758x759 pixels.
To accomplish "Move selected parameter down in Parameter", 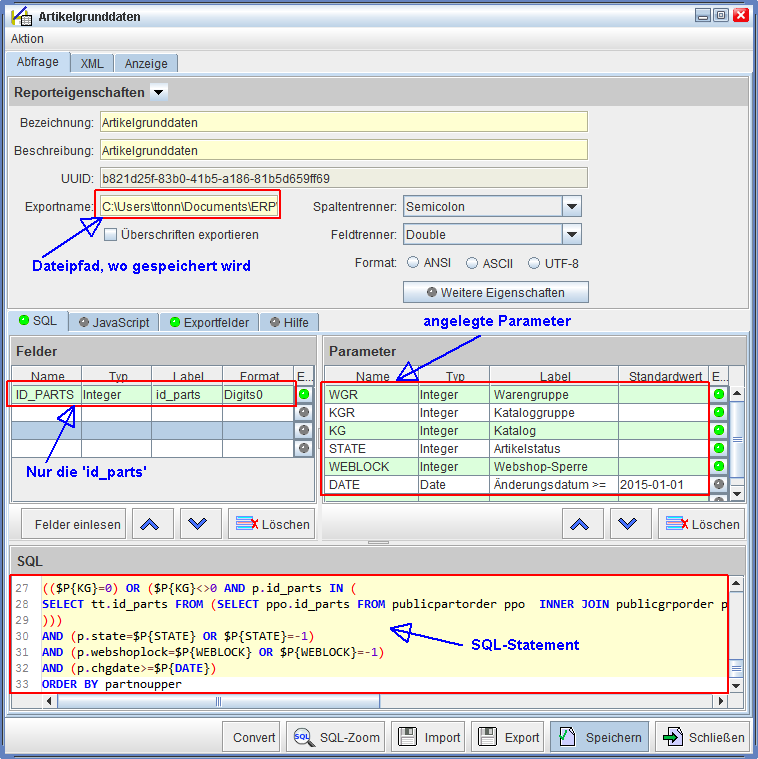I will [628, 523].
